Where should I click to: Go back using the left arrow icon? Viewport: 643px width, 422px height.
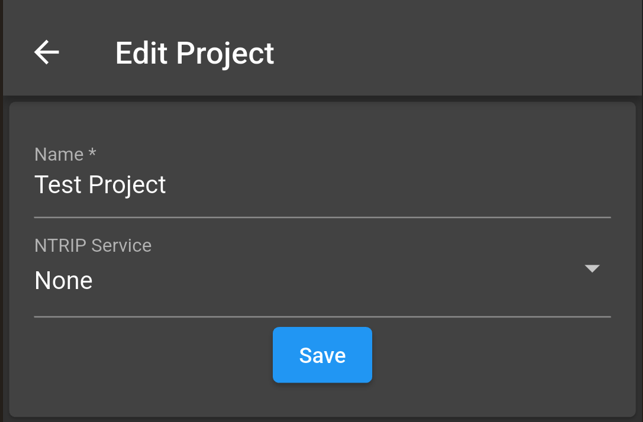point(47,52)
